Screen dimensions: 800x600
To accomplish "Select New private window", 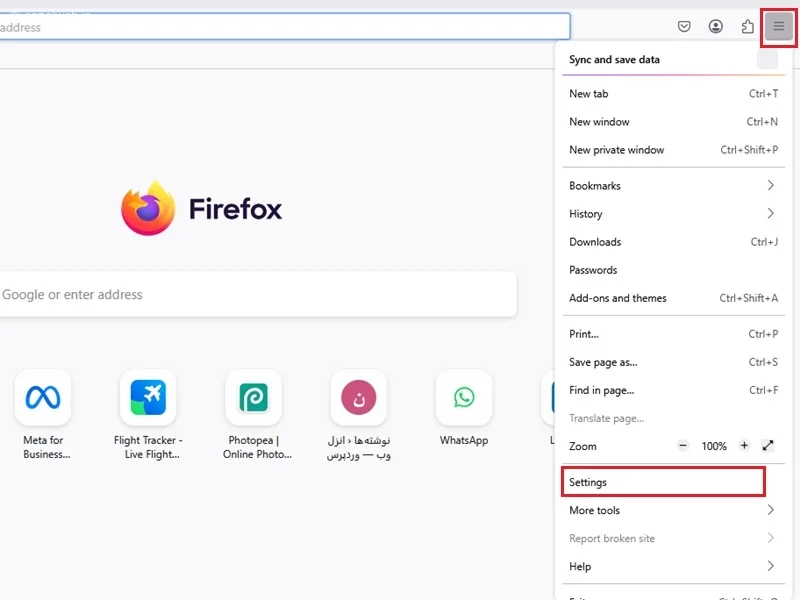I will [x=617, y=150].
